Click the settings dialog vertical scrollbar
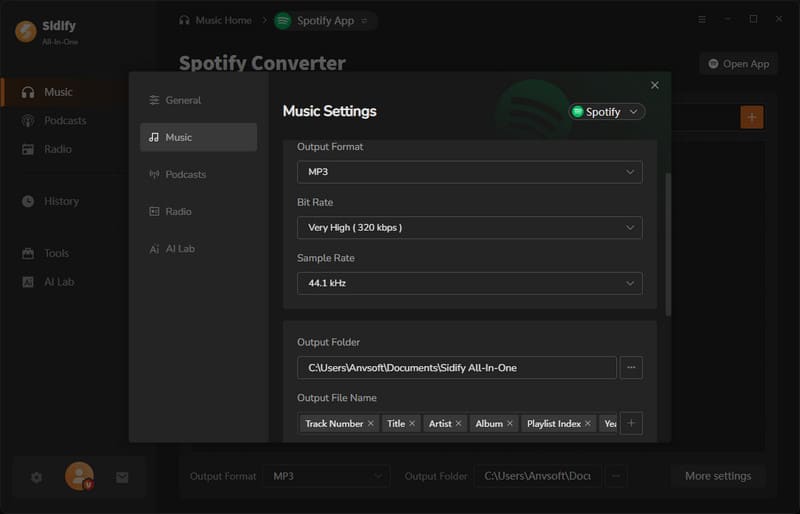 668,244
